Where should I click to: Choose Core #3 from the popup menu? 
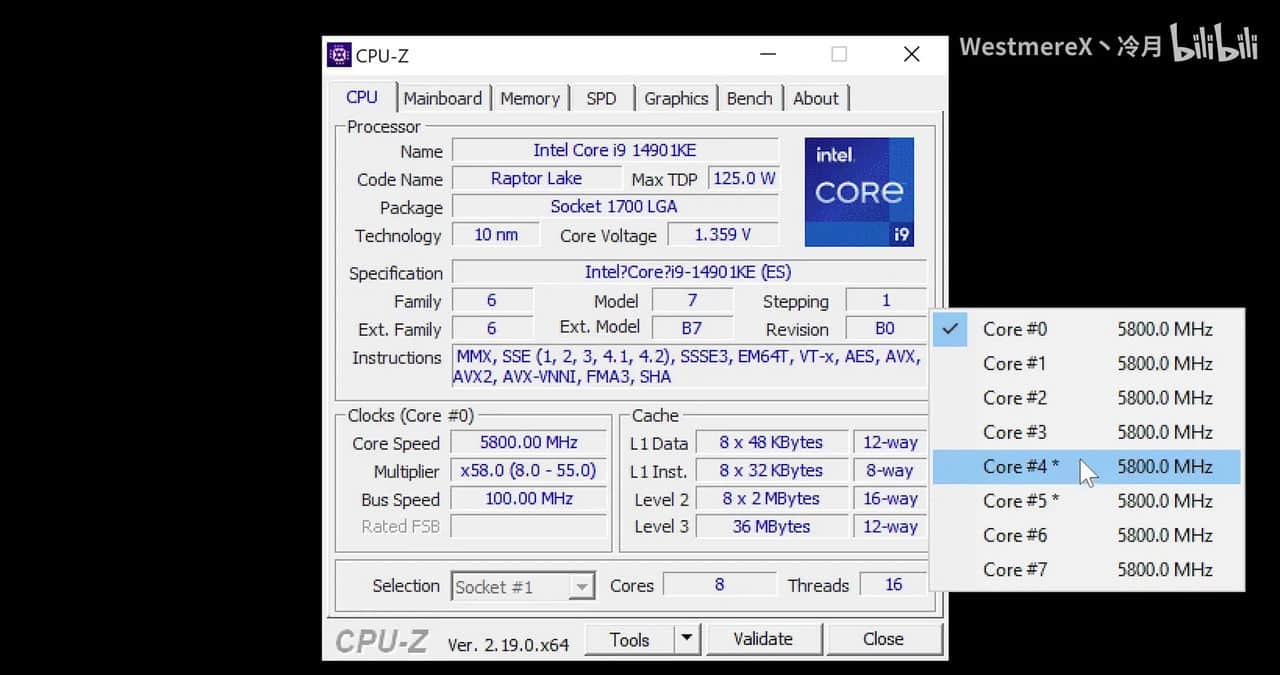tap(1087, 432)
